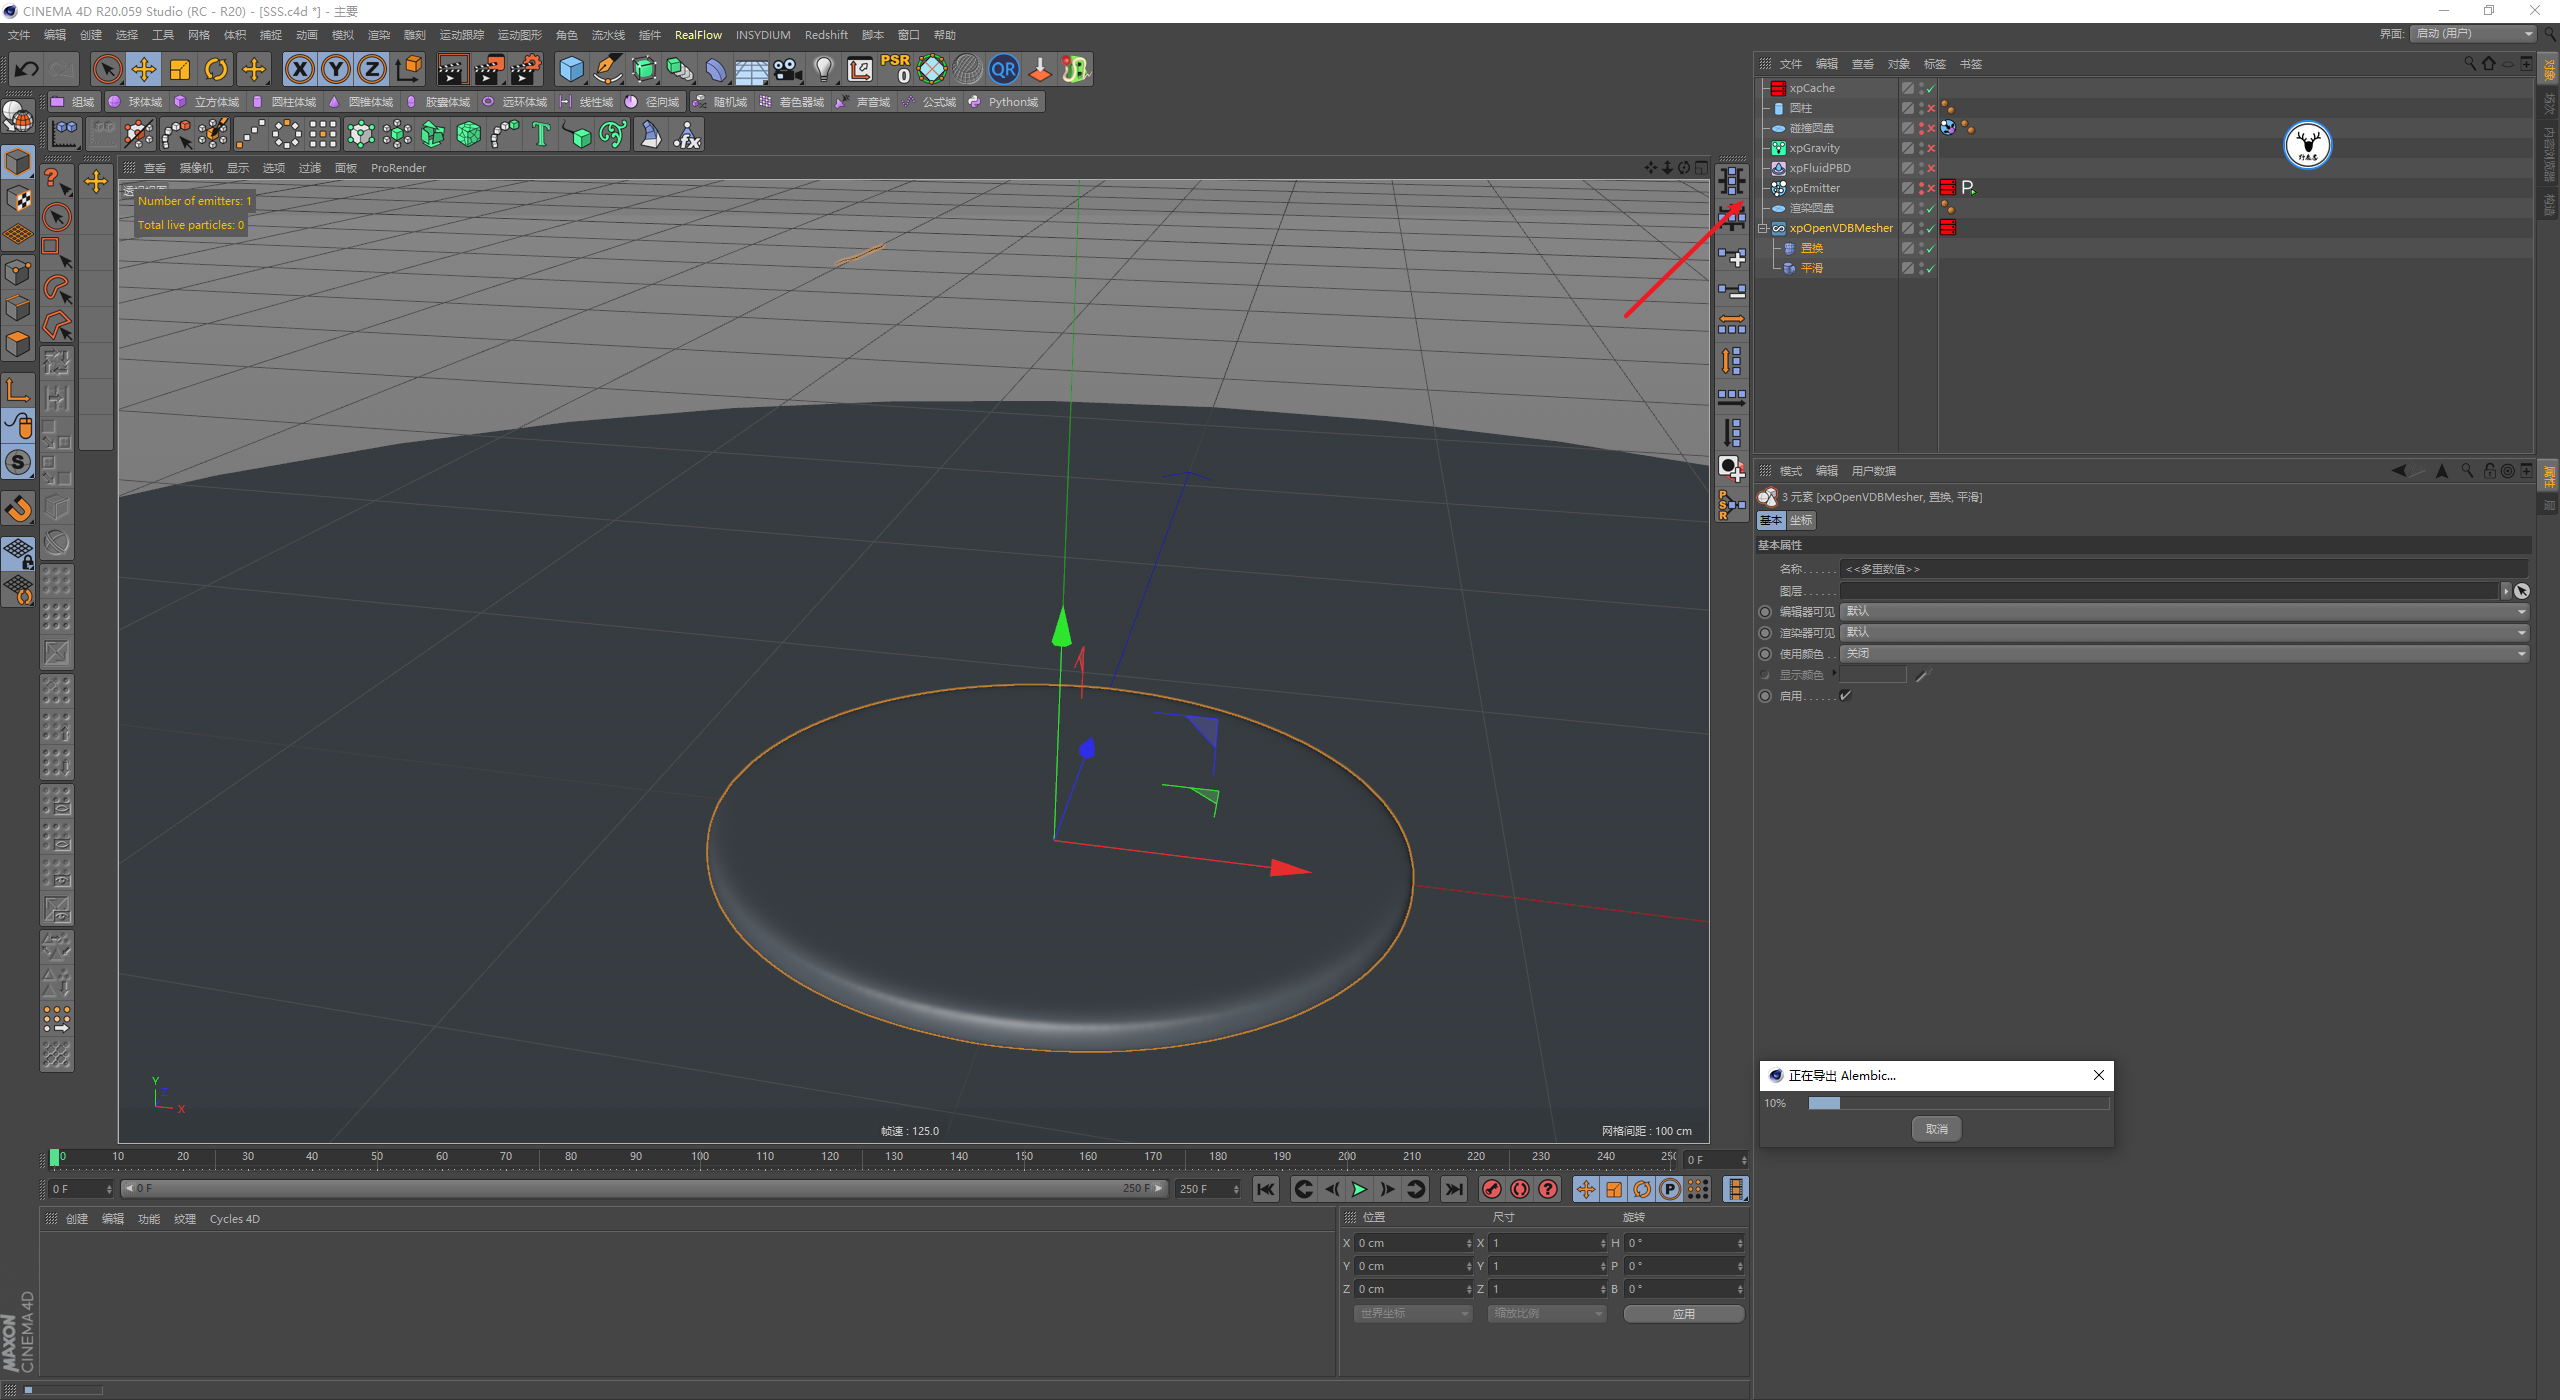This screenshot has height=1400, width=2560.
Task: Collapse the xpOpenVDBMesher tree node
Action: (1763, 228)
